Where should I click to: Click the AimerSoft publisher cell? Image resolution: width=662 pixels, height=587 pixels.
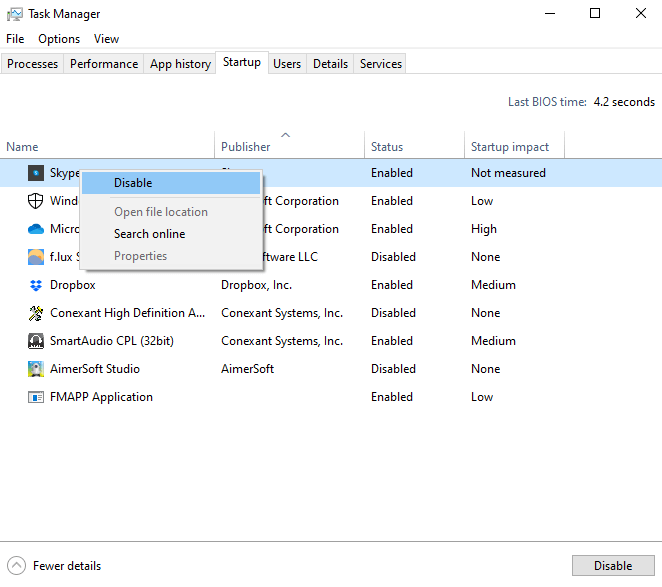(x=248, y=369)
